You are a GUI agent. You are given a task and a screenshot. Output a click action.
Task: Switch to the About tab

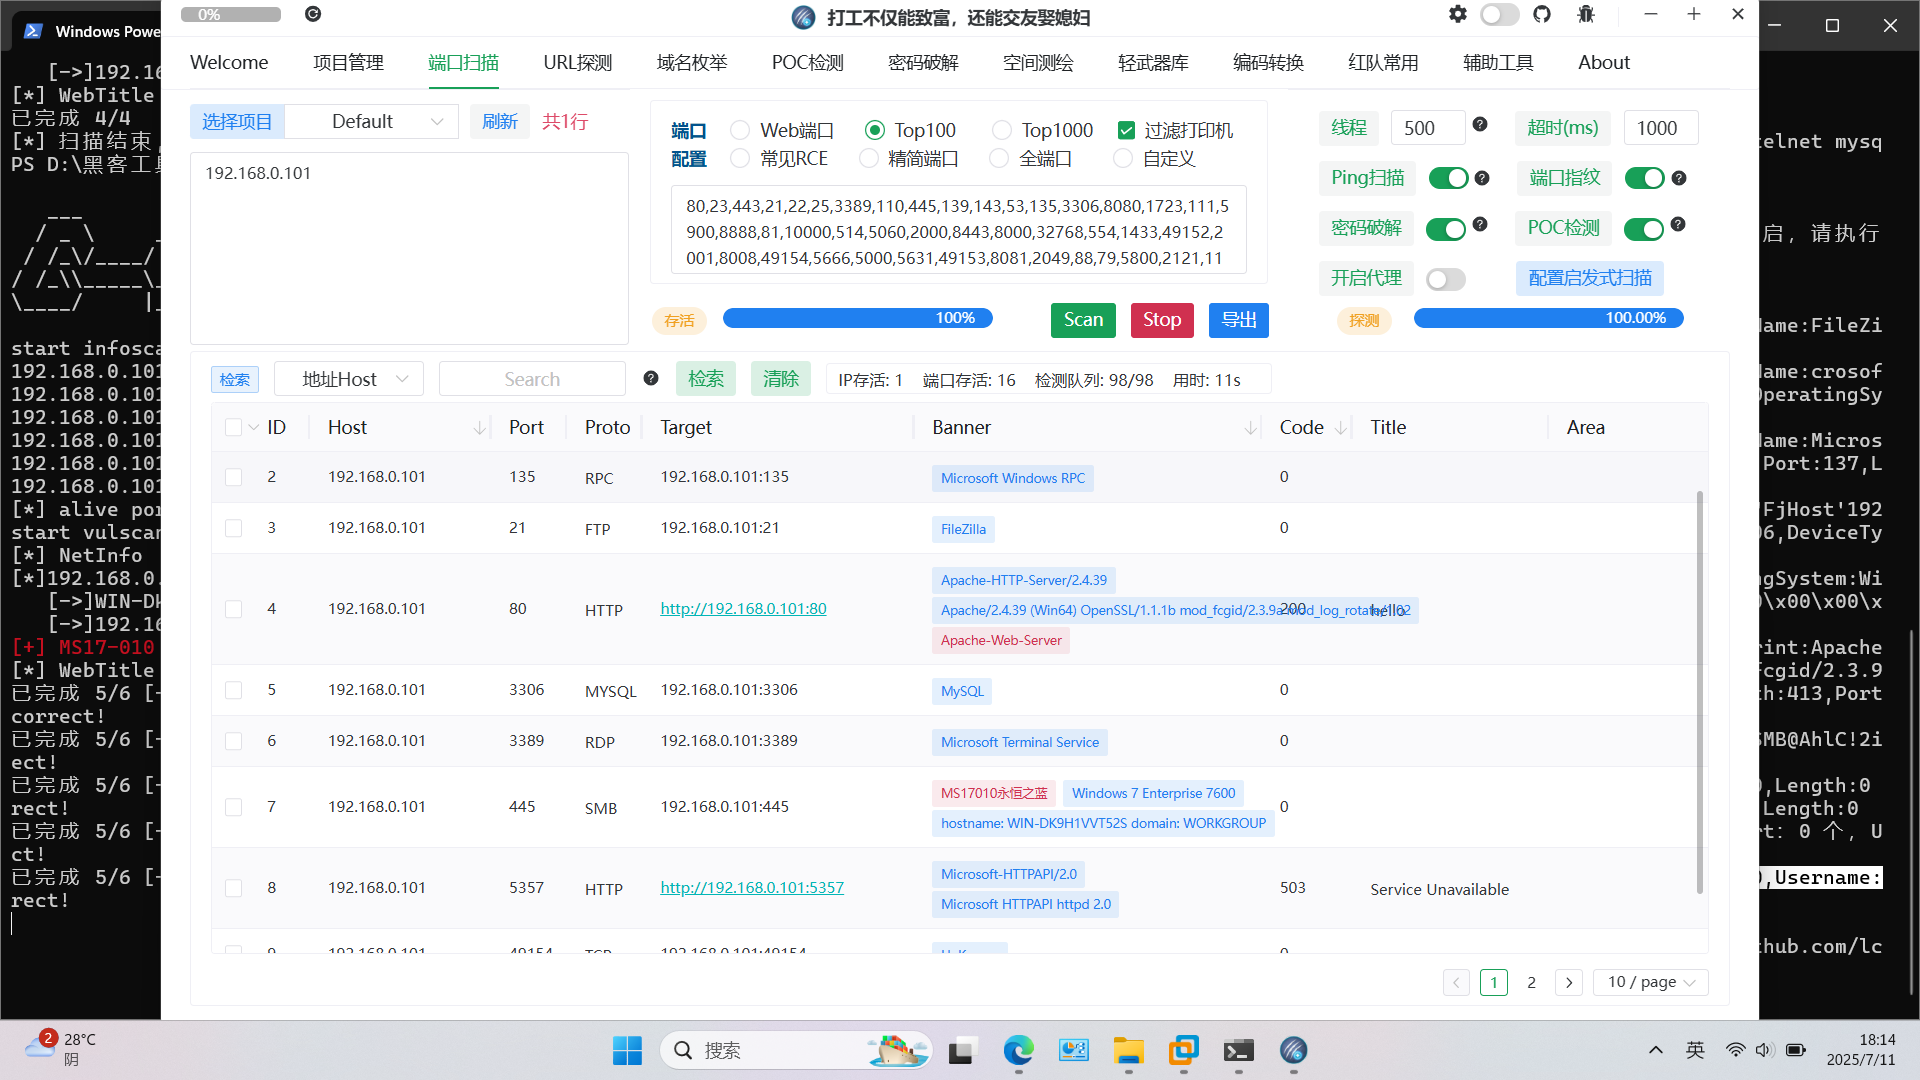[1603, 62]
